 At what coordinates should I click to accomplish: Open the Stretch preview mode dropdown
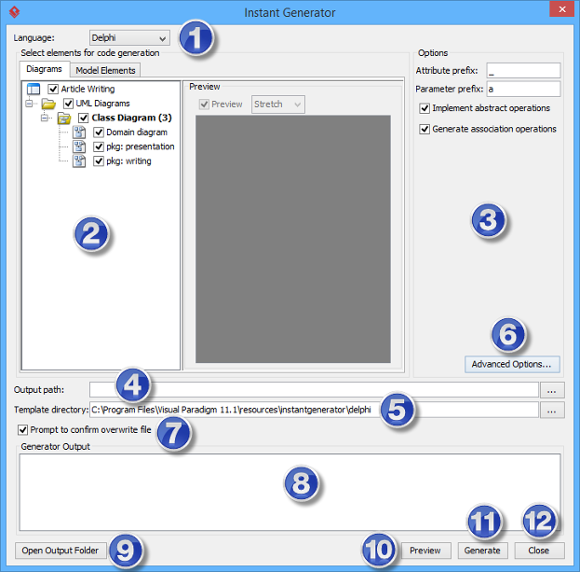coord(278,104)
